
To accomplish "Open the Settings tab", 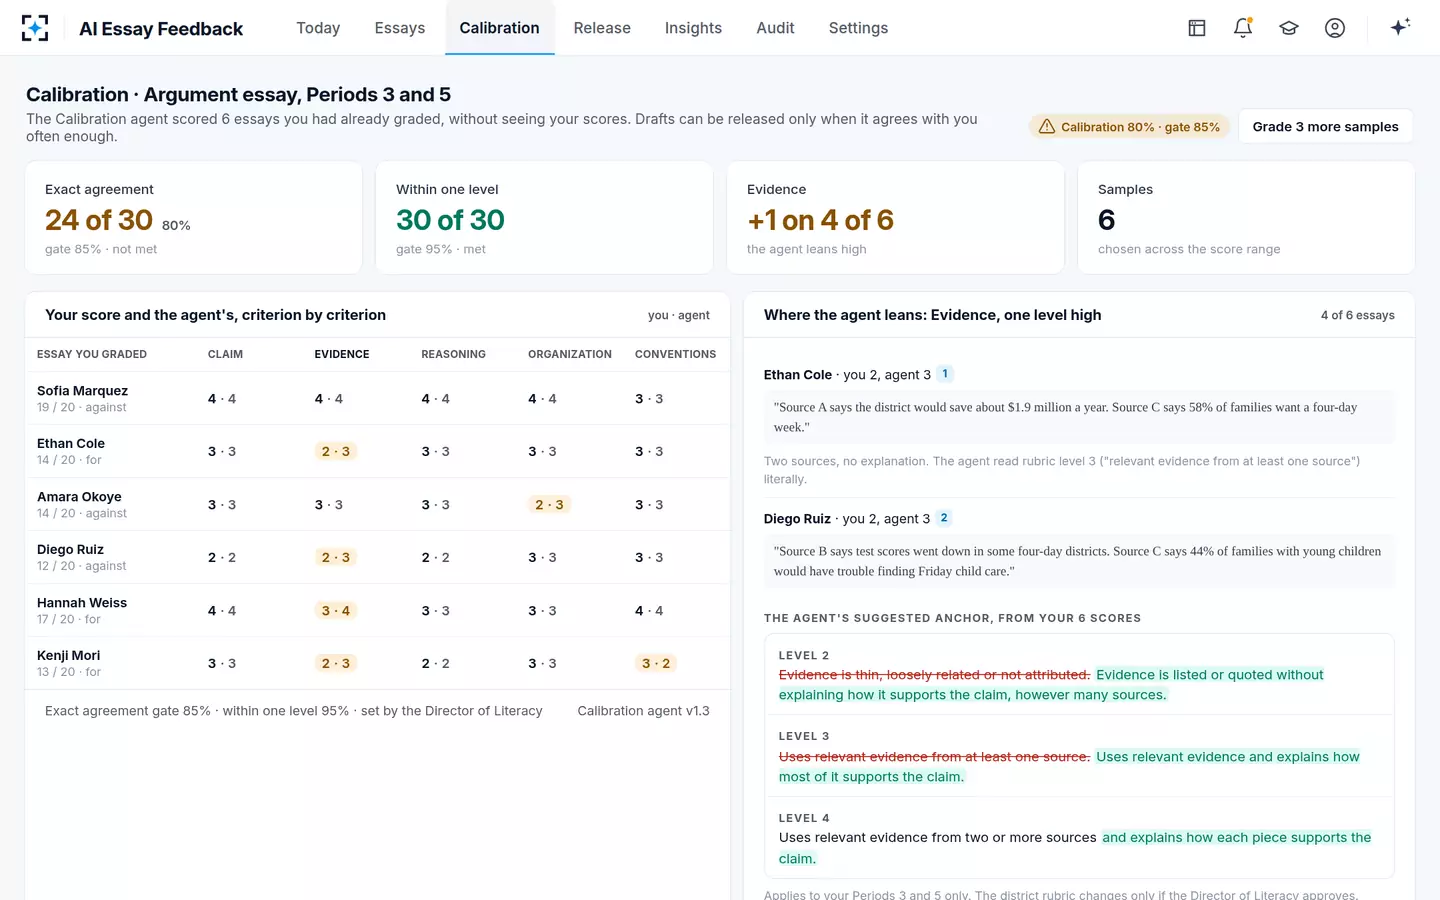I will pos(858,28).
